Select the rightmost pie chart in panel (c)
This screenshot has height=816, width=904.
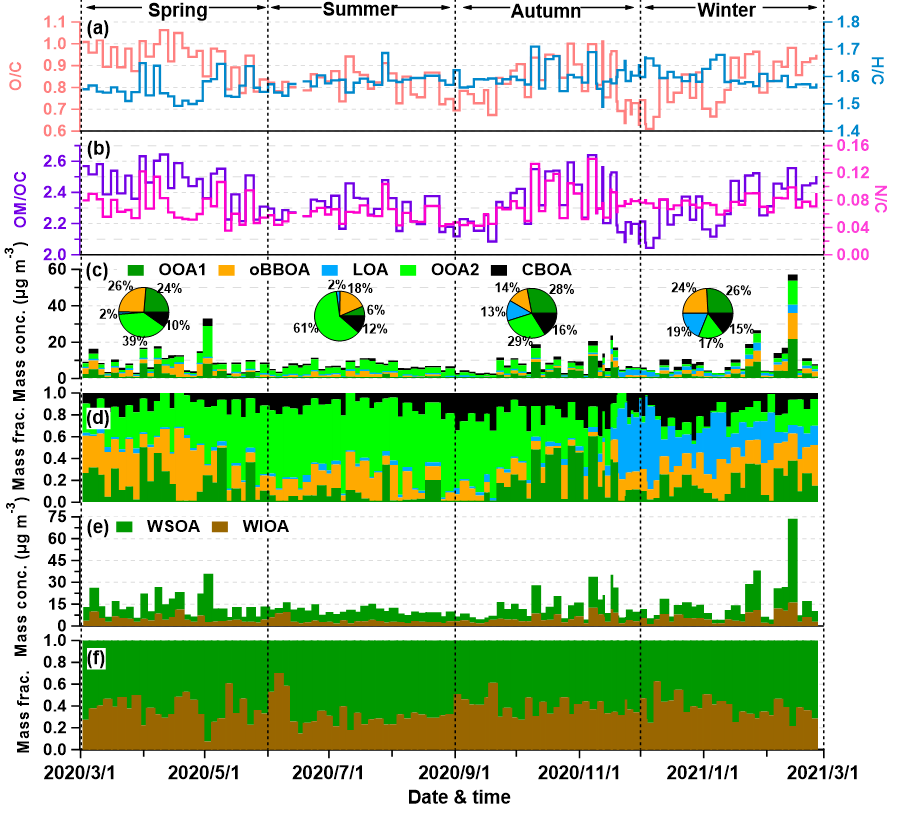tap(708, 313)
